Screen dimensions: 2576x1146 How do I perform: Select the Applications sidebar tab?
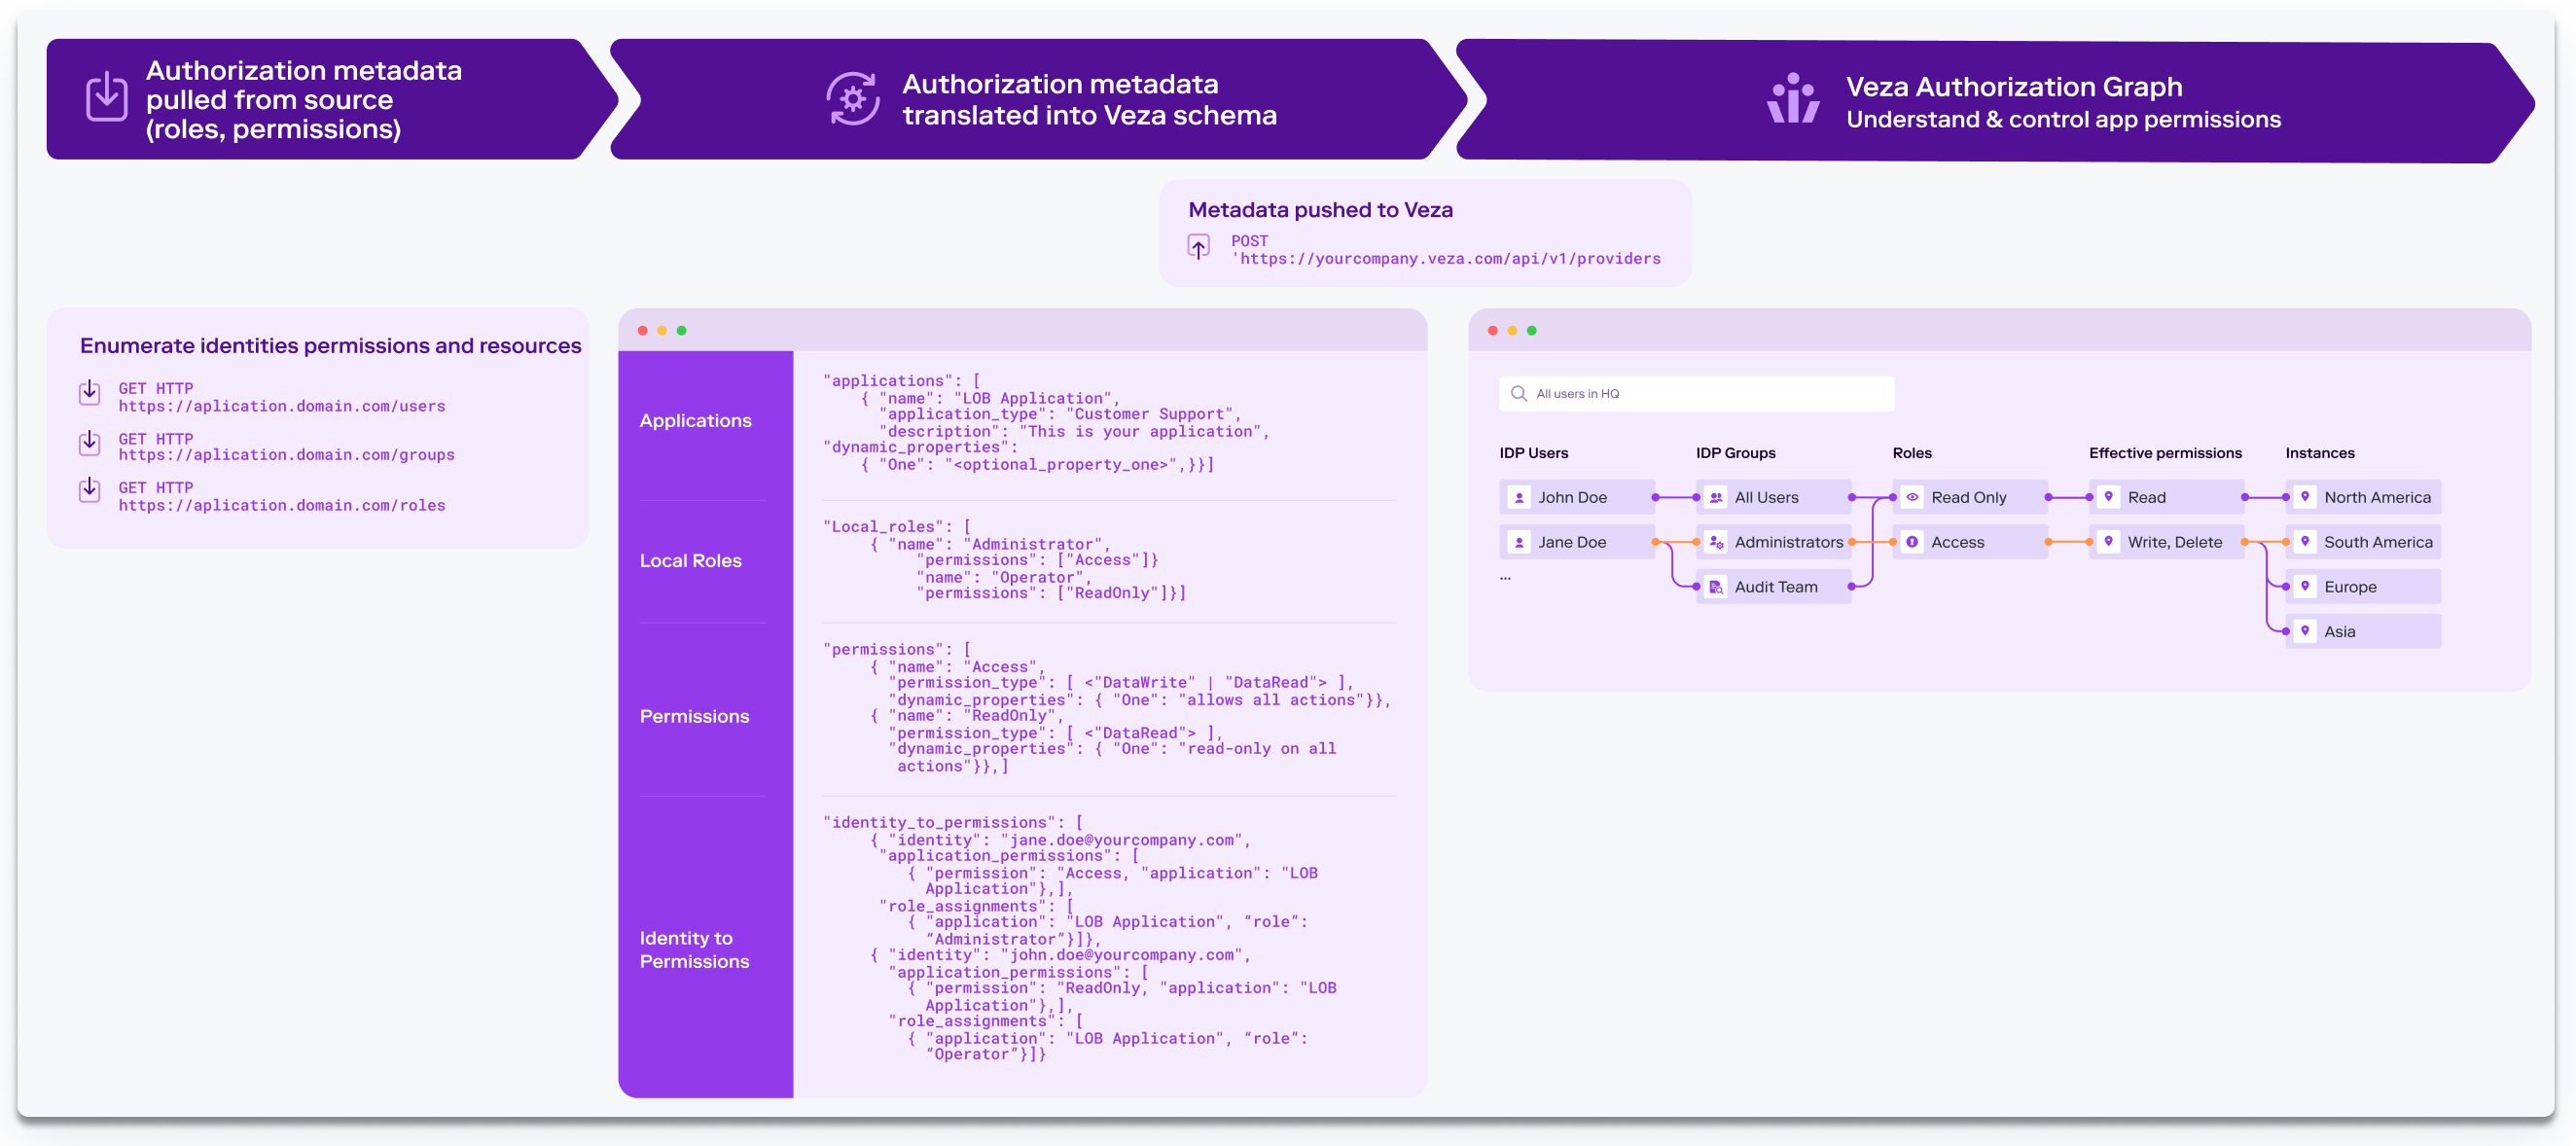(695, 421)
